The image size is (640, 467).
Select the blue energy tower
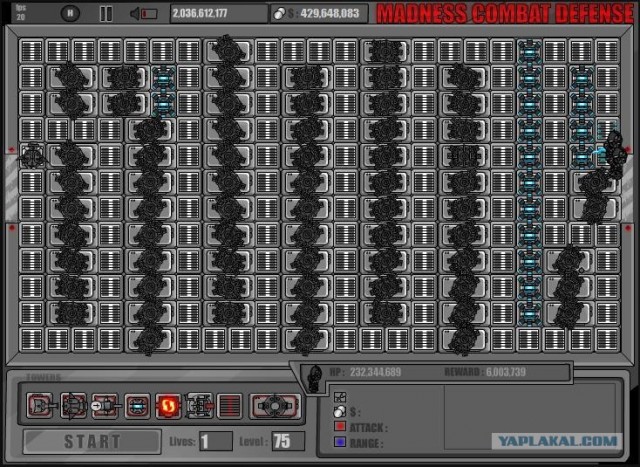pos(137,406)
